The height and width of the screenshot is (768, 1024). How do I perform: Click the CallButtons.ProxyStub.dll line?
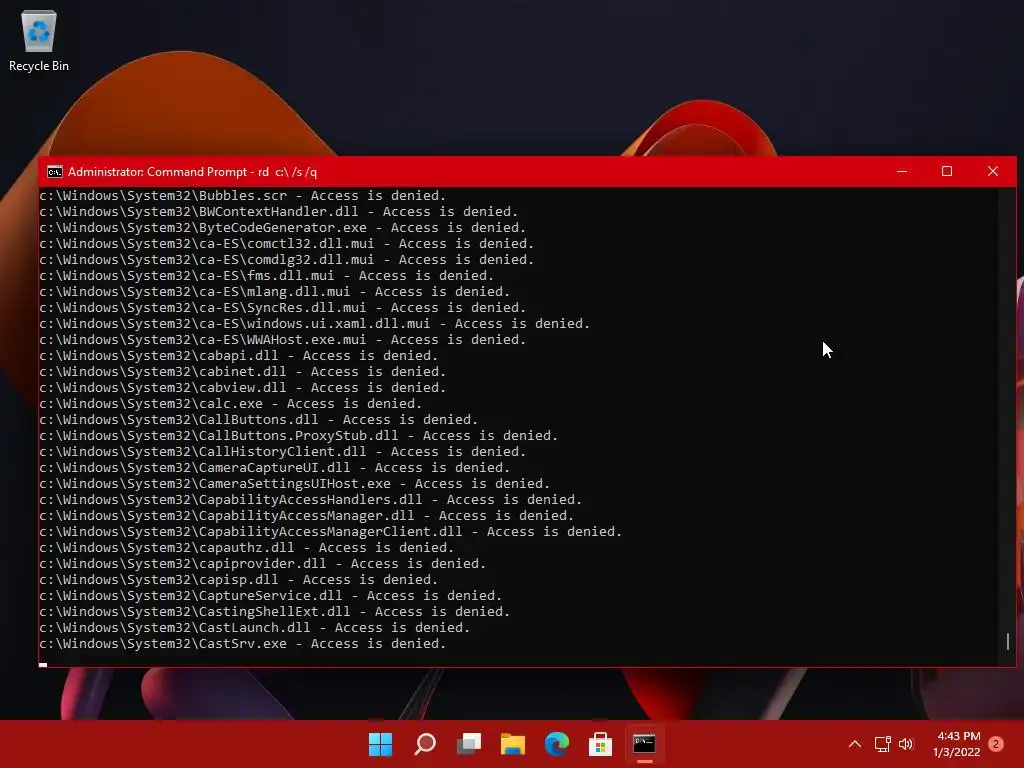(298, 436)
